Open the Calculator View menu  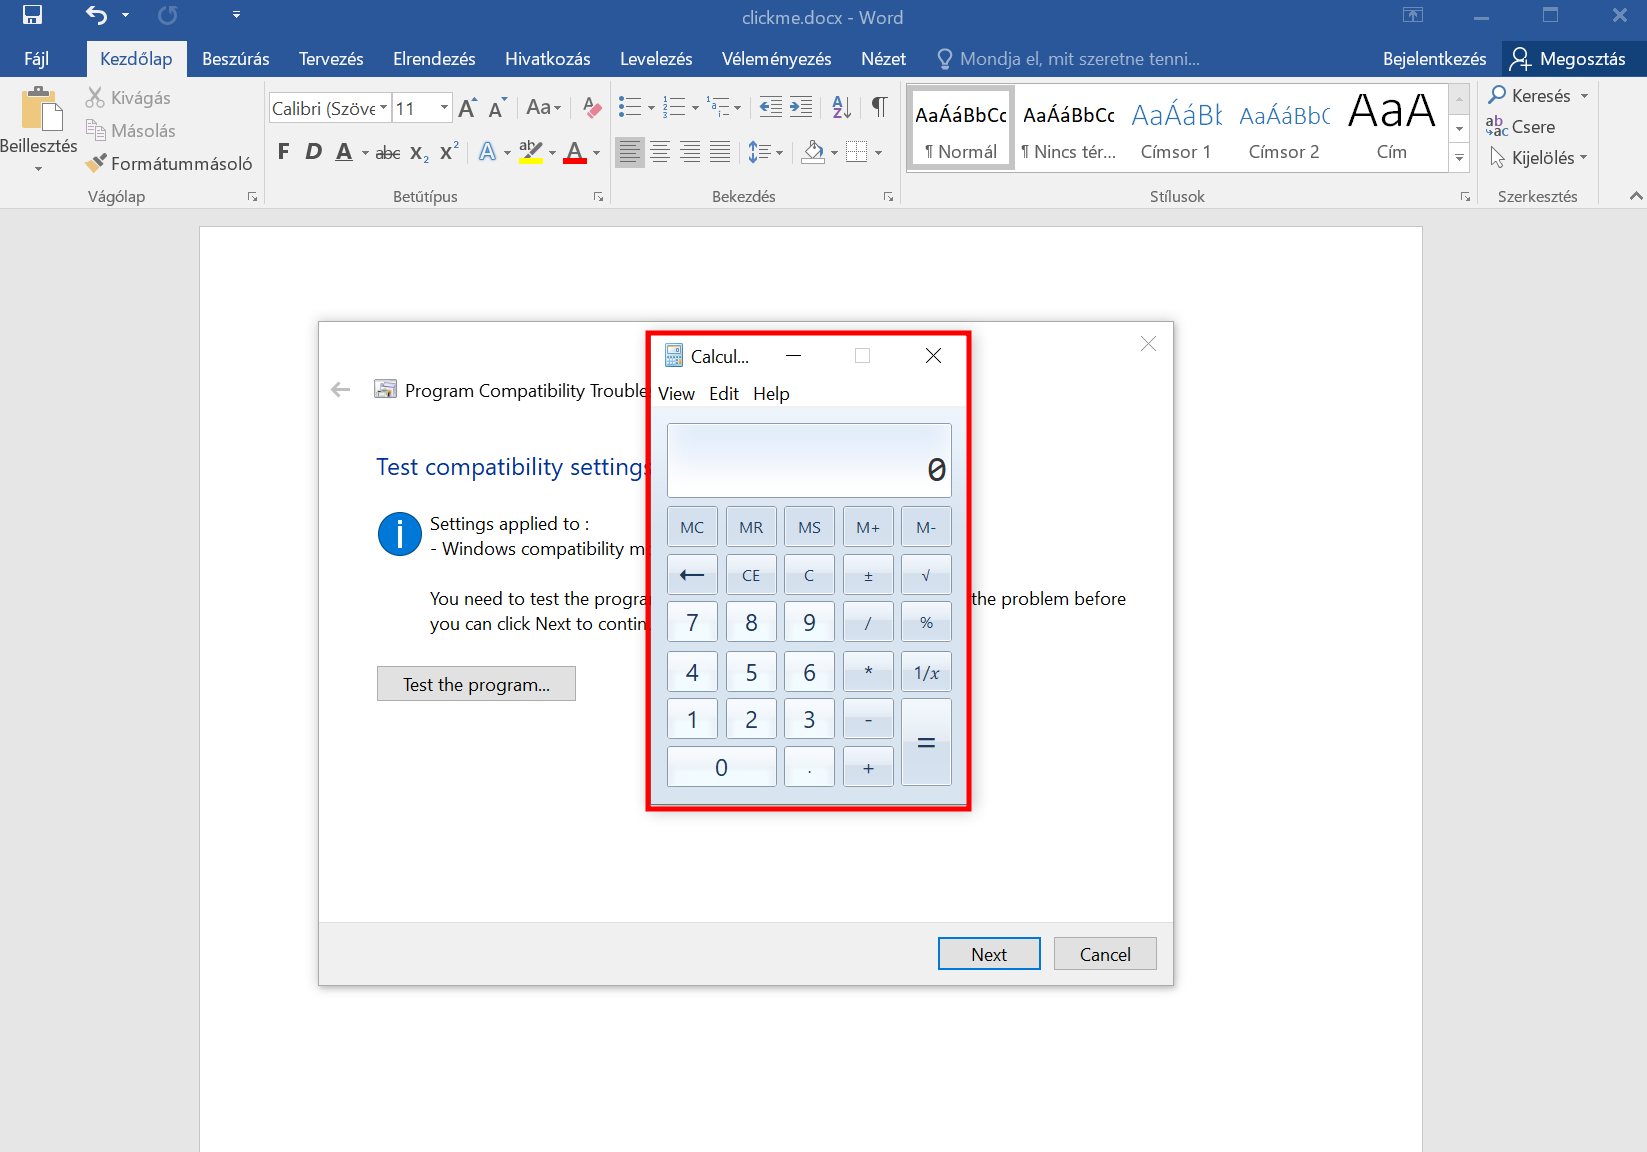pos(677,394)
